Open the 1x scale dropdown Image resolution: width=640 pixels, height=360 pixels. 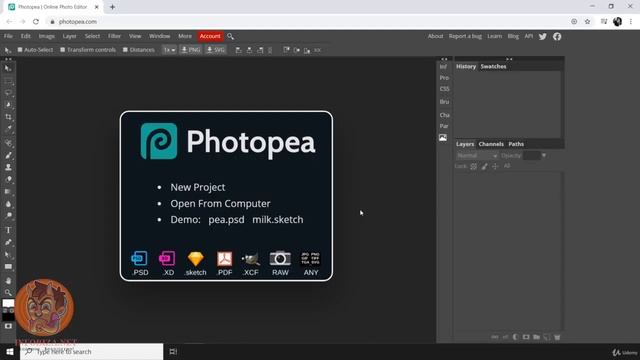coord(169,50)
